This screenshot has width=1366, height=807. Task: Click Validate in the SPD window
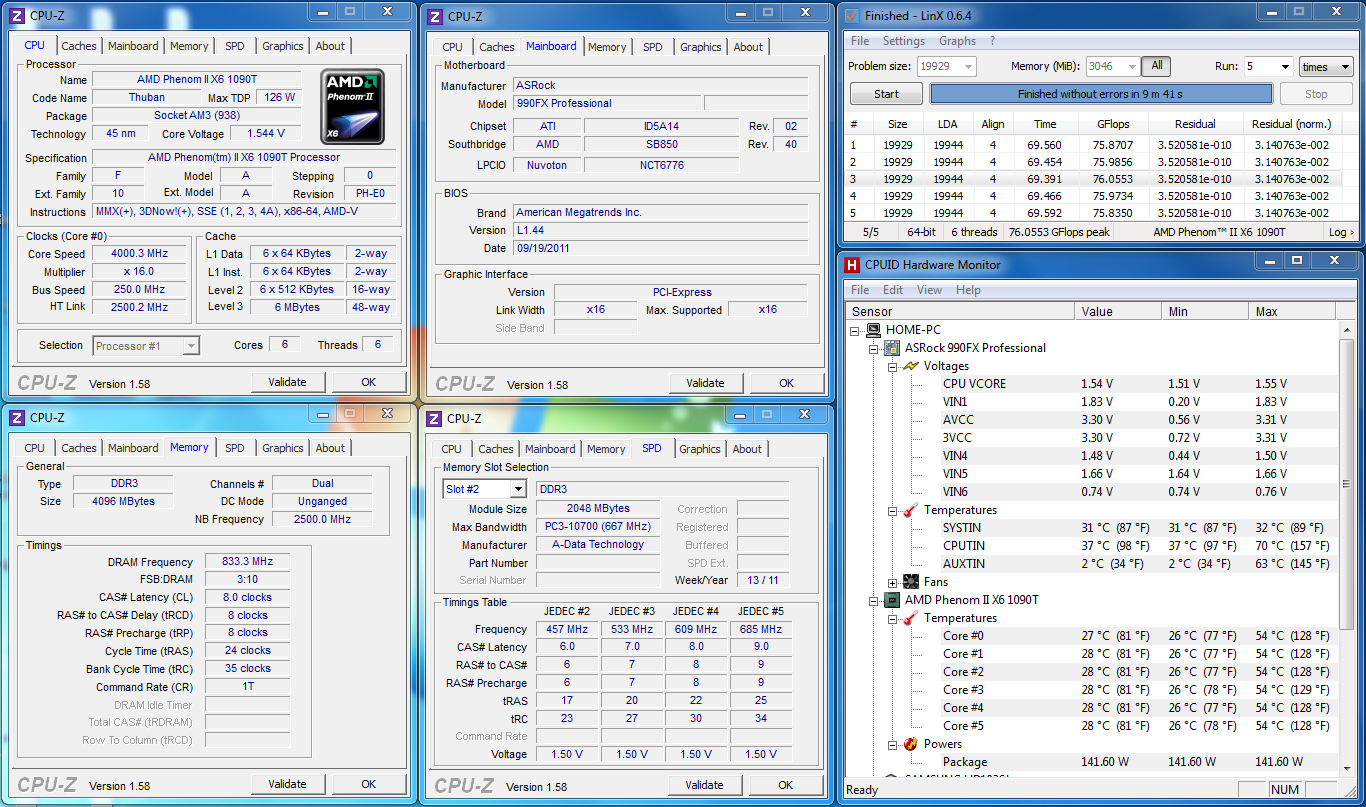[705, 785]
